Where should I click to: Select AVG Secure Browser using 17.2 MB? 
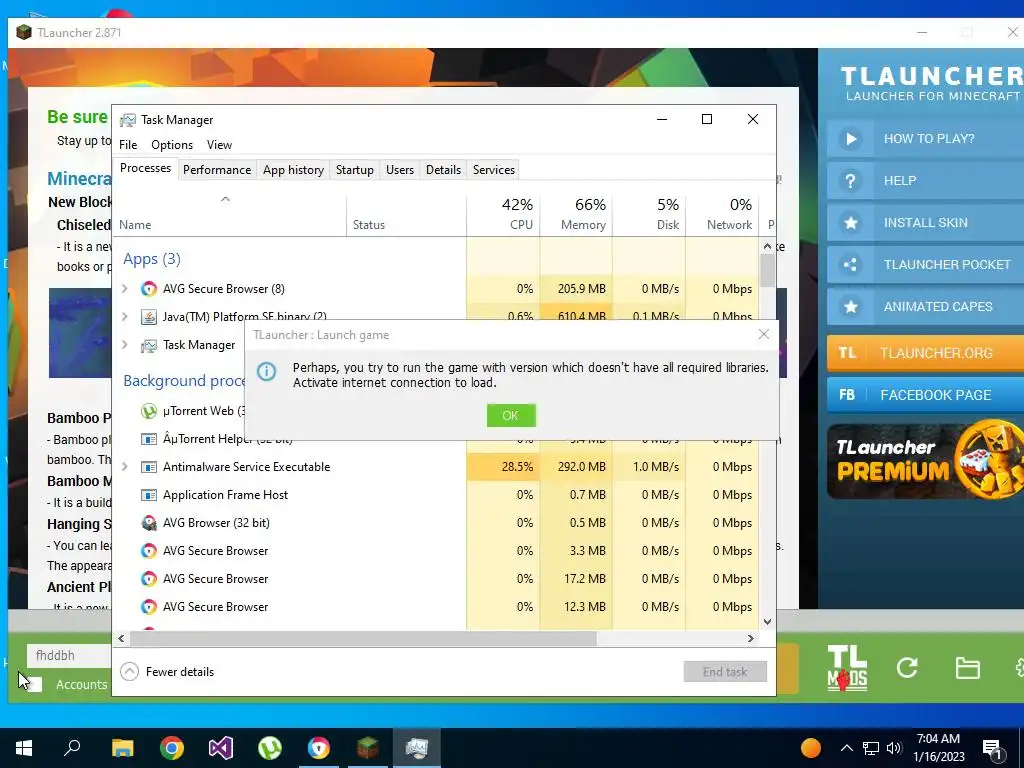coord(436,579)
